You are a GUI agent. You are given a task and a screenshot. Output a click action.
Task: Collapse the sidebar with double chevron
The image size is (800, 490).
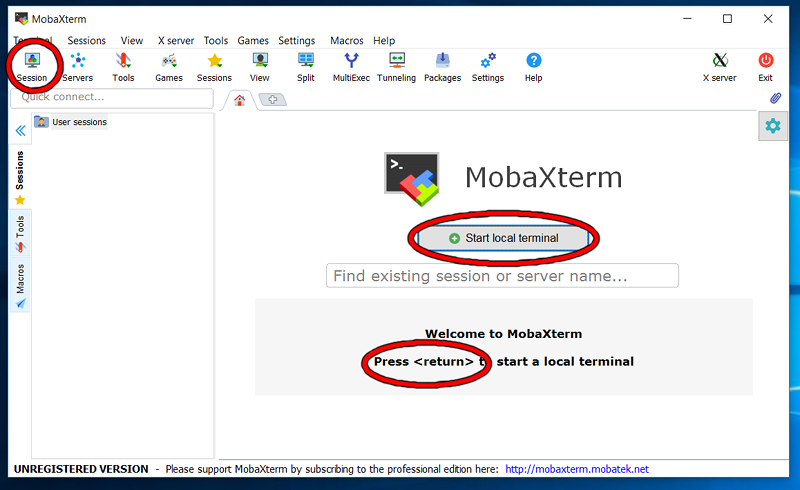click(x=20, y=131)
